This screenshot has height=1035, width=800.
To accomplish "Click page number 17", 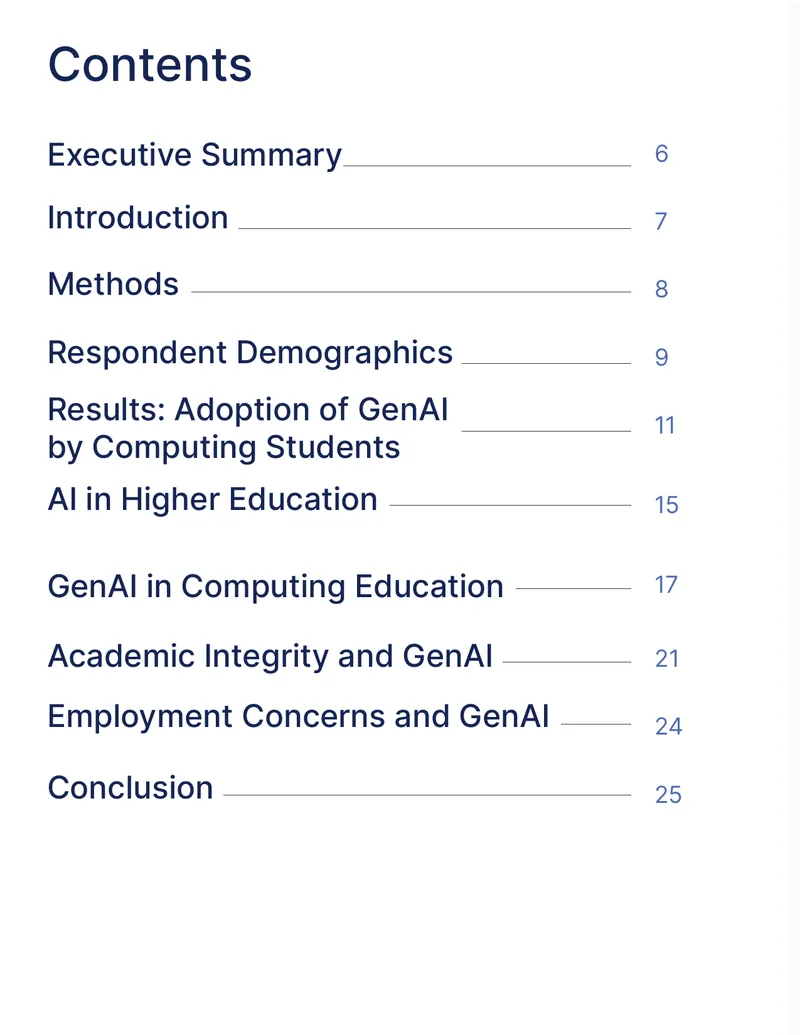I will tap(666, 585).
